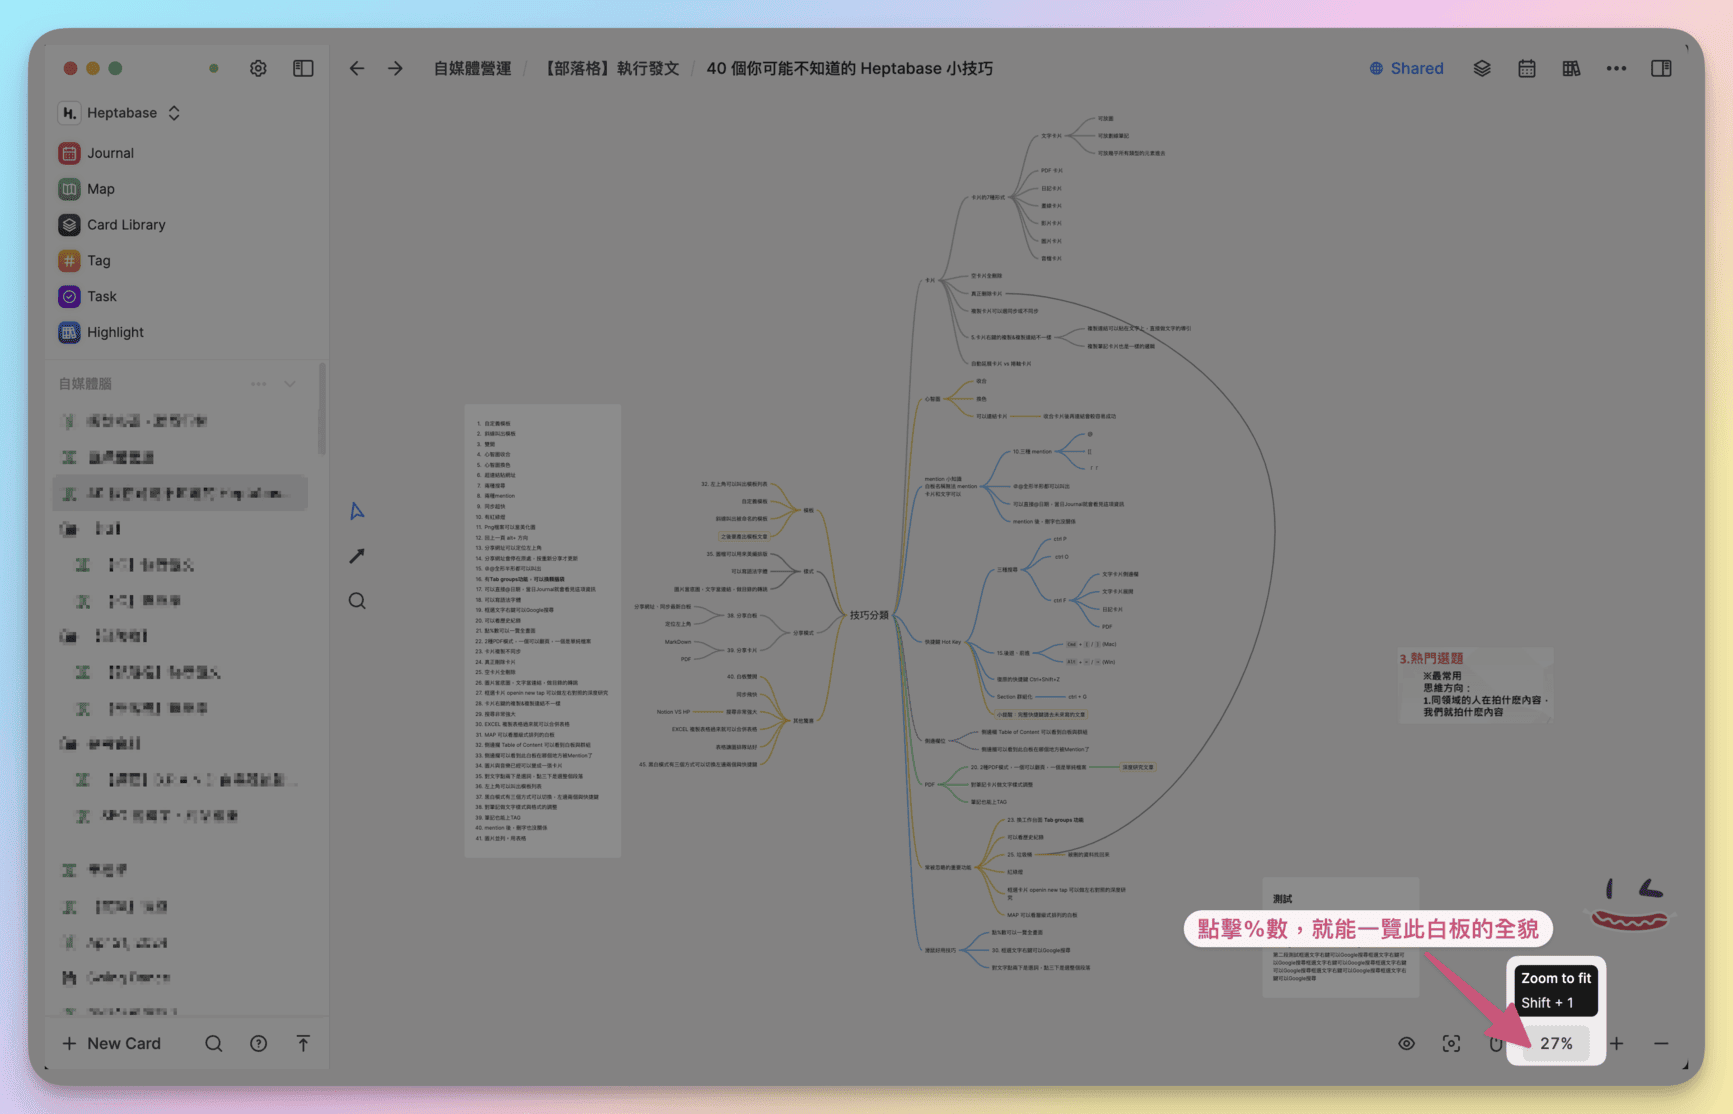Open the three-dot more options menu
Viewport: 1733px width, 1114px height.
(x=1616, y=68)
